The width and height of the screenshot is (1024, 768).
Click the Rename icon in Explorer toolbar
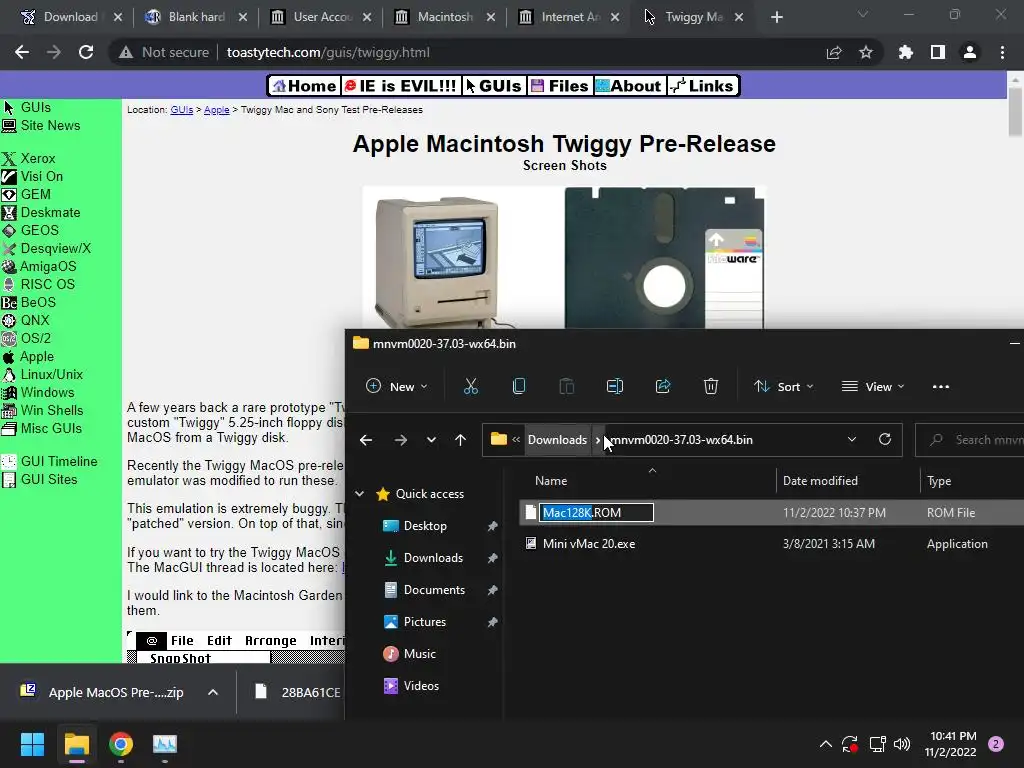[x=615, y=387]
